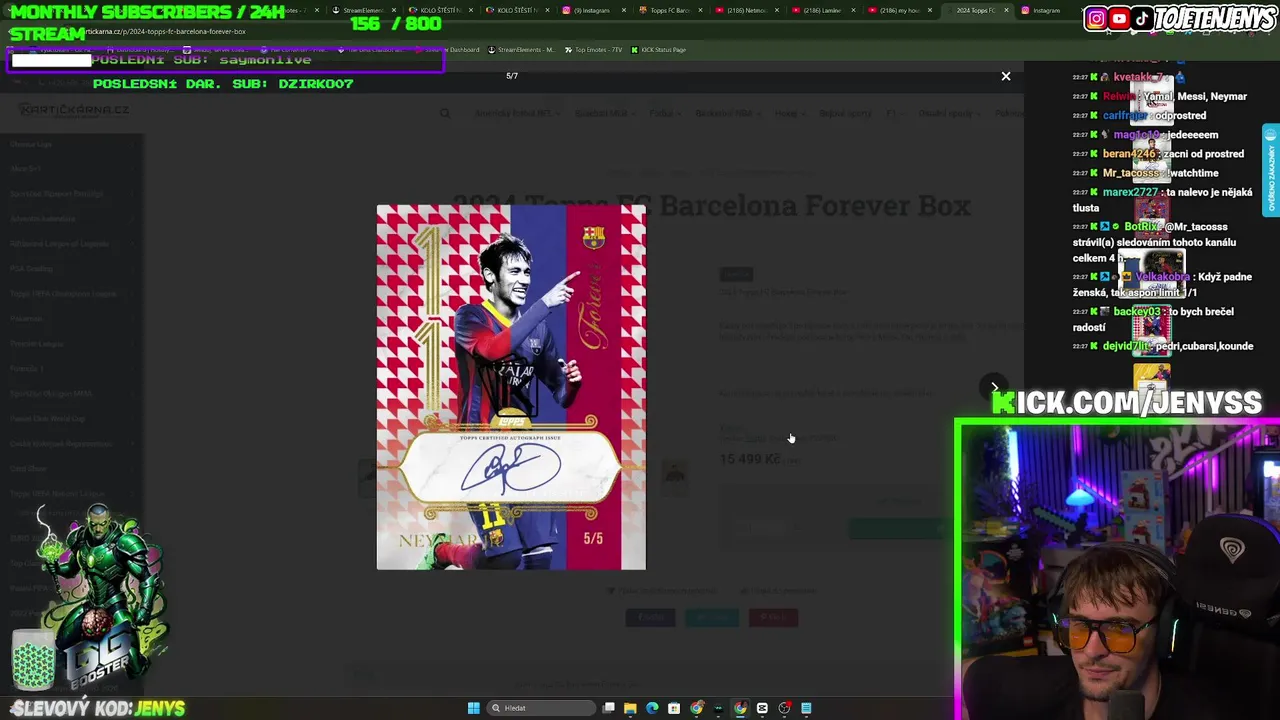Open Microsoft Store from taskbar
1280x720 pixels.
tap(674, 708)
